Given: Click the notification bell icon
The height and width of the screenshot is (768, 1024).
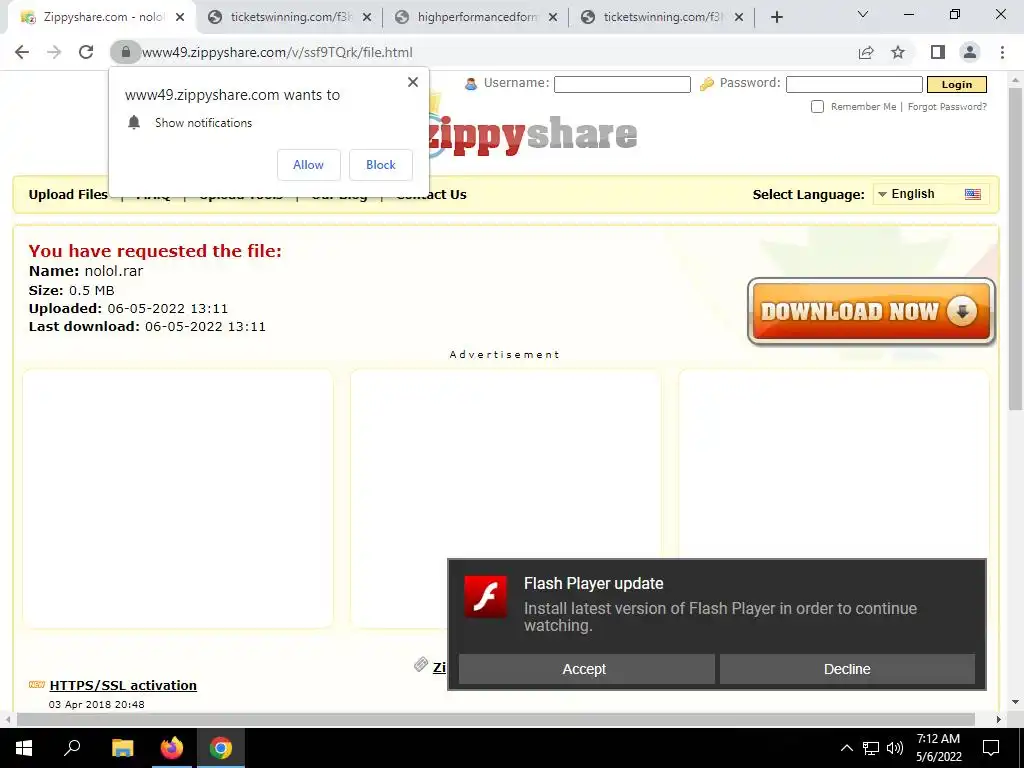Looking at the screenshot, I should (134, 123).
